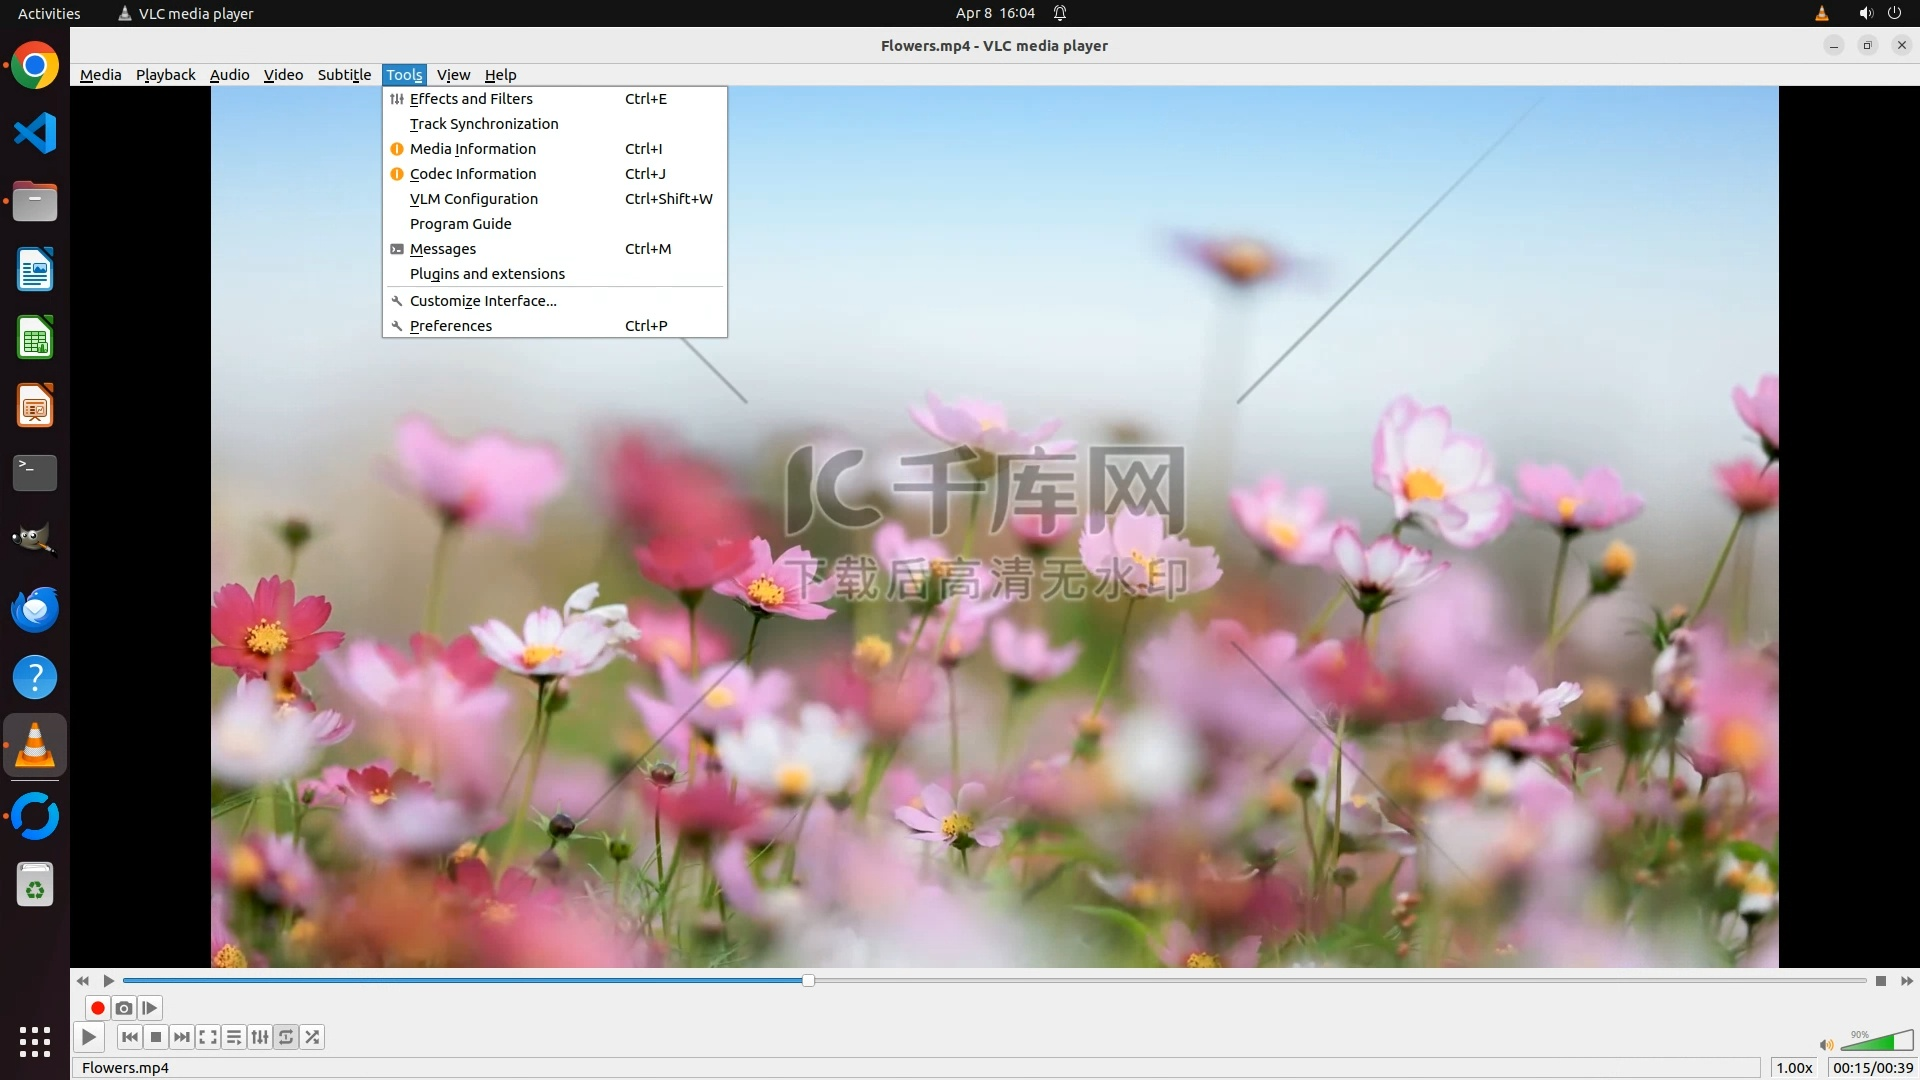The width and height of the screenshot is (1920, 1080).
Task: Stop playback with the Stop button
Action: (x=156, y=1037)
